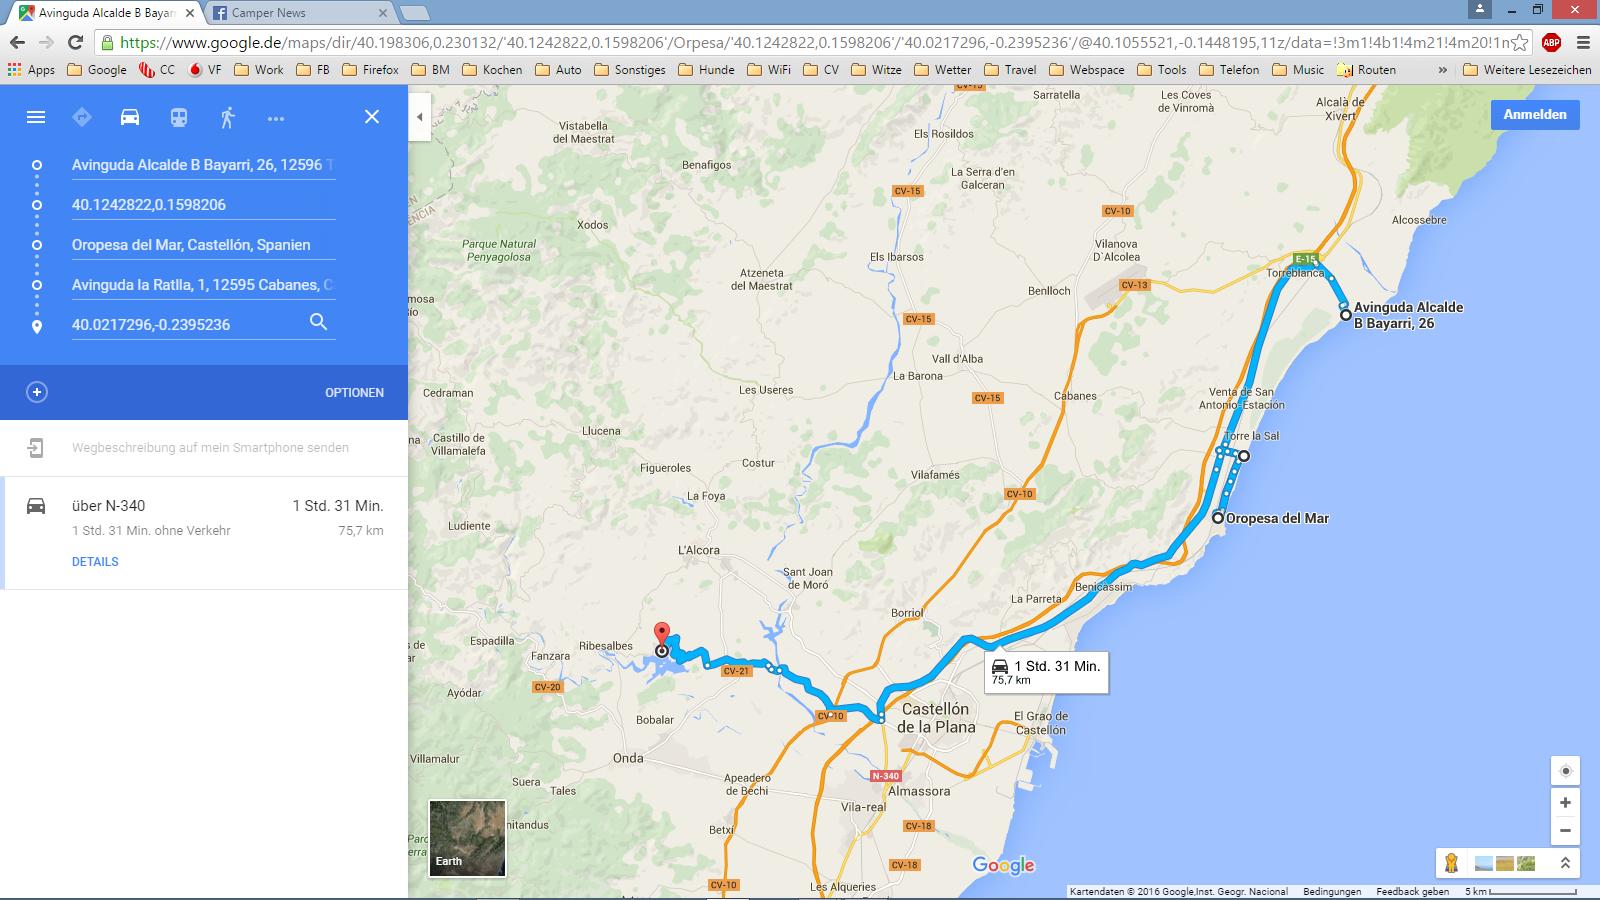Bookmark page with star icon
The height and width of the screenshot is (900, 1600).
[1519, 42]
